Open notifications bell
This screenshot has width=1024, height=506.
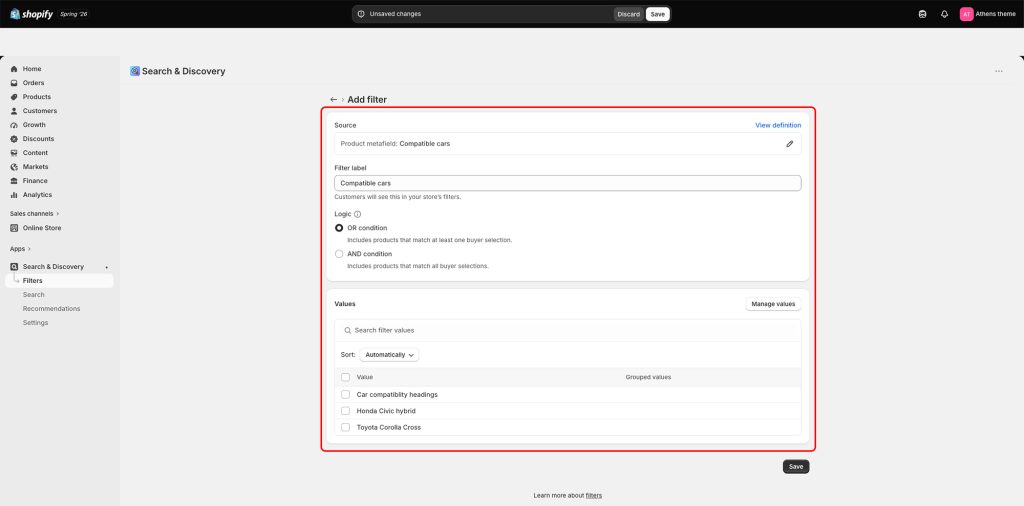944,14
